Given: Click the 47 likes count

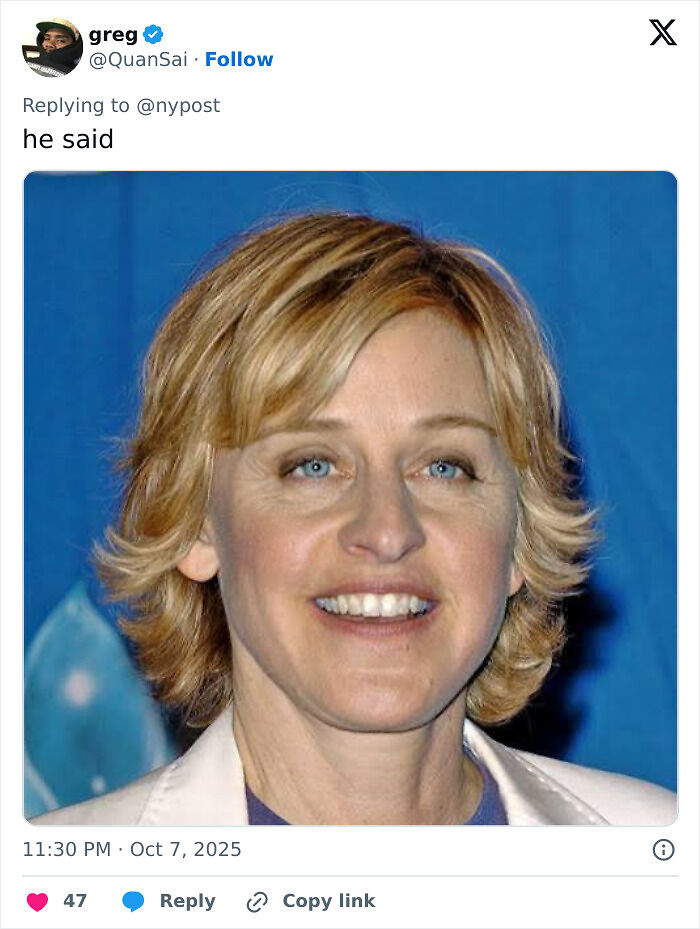Looking at the screenshot, I should (x=75, y=901).
